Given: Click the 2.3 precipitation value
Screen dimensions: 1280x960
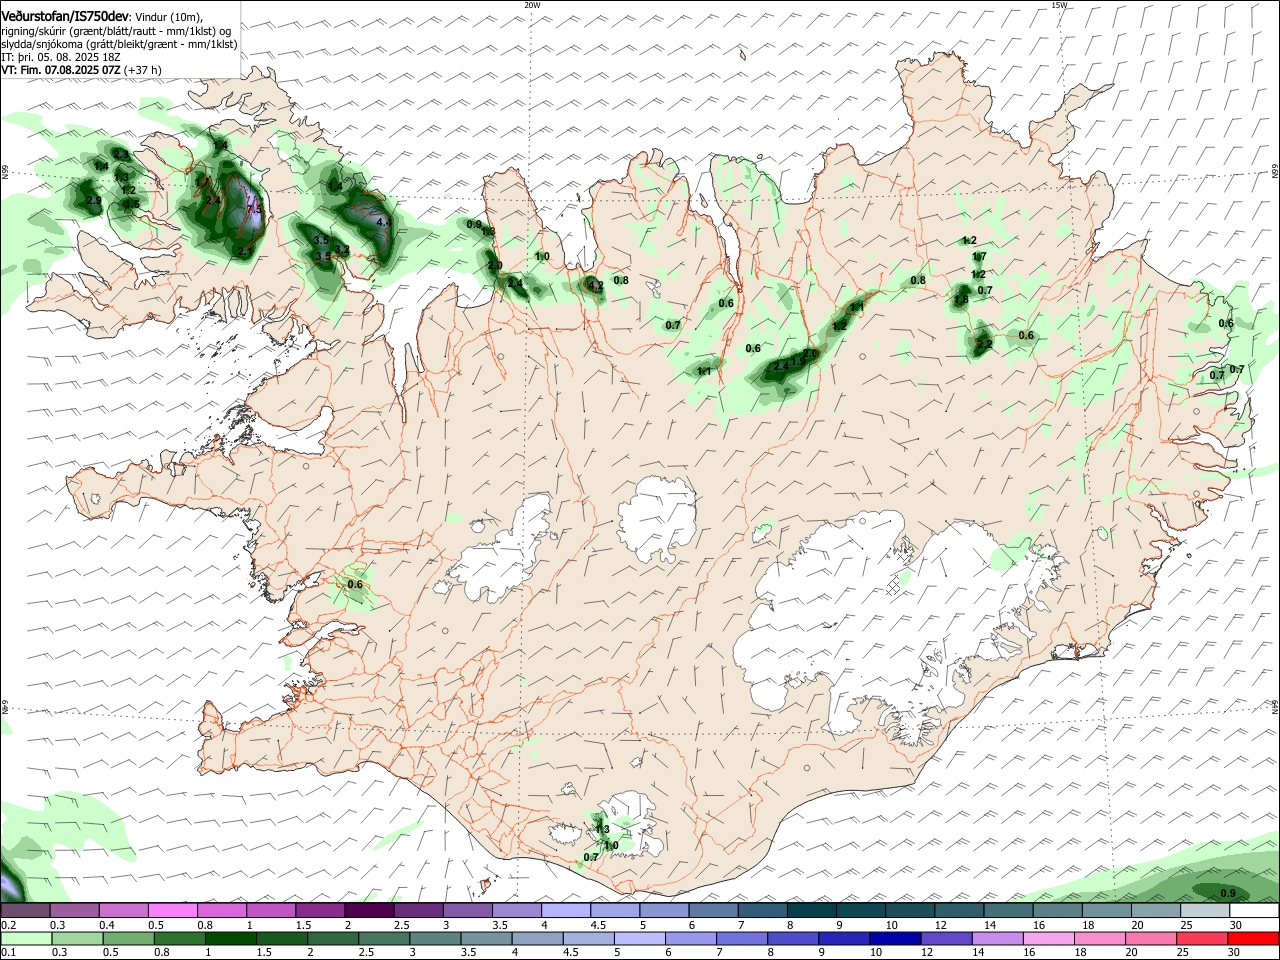Looking at the screenshot, I should pyautogui.click(x=121, y=154).
